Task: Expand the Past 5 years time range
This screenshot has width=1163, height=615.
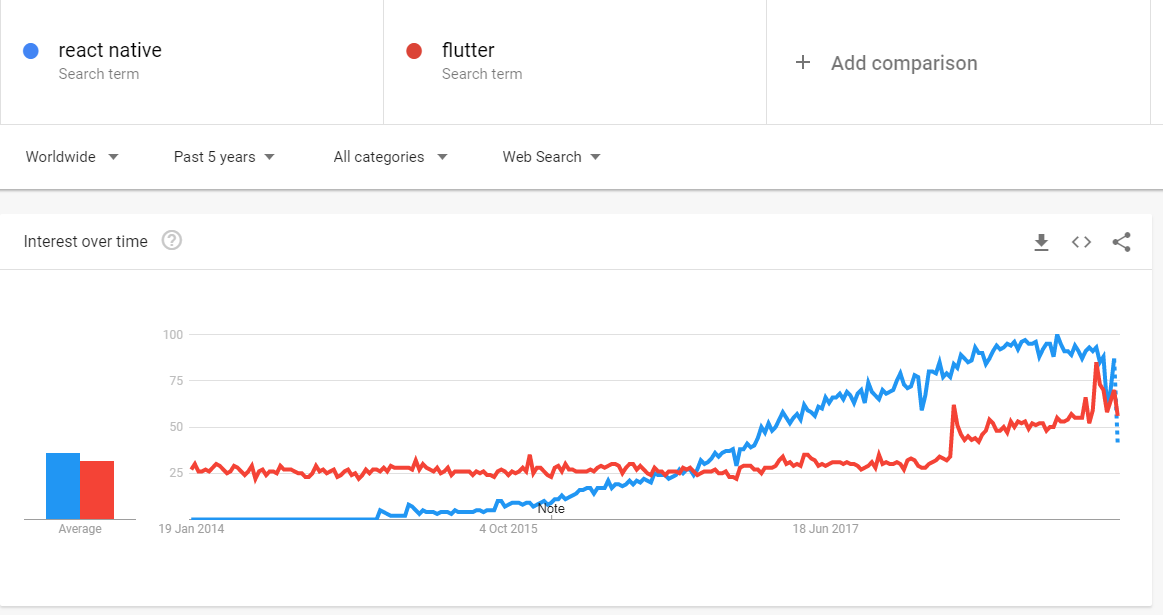Action: click(x=224, y=157)
